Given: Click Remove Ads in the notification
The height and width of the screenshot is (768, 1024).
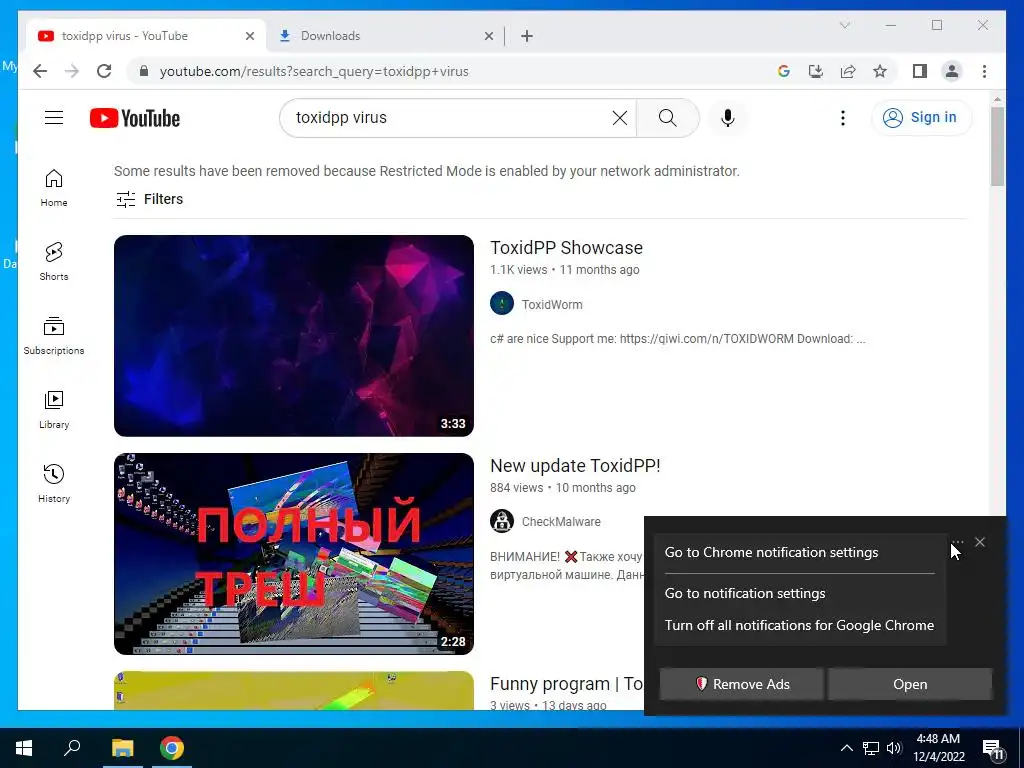Looking at the screenshot, I should pos(741,684).
